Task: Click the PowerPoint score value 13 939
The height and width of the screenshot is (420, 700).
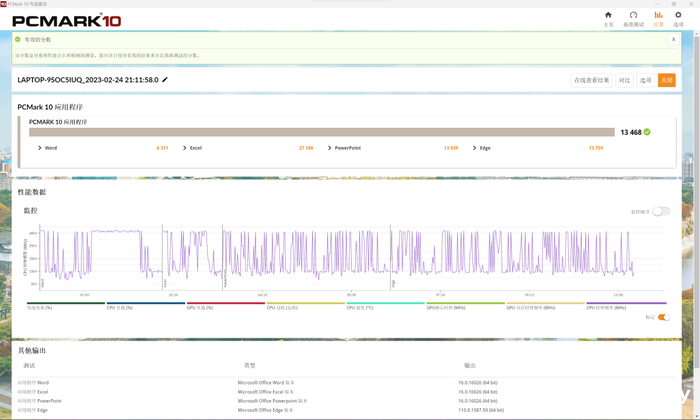Action: 451,148
